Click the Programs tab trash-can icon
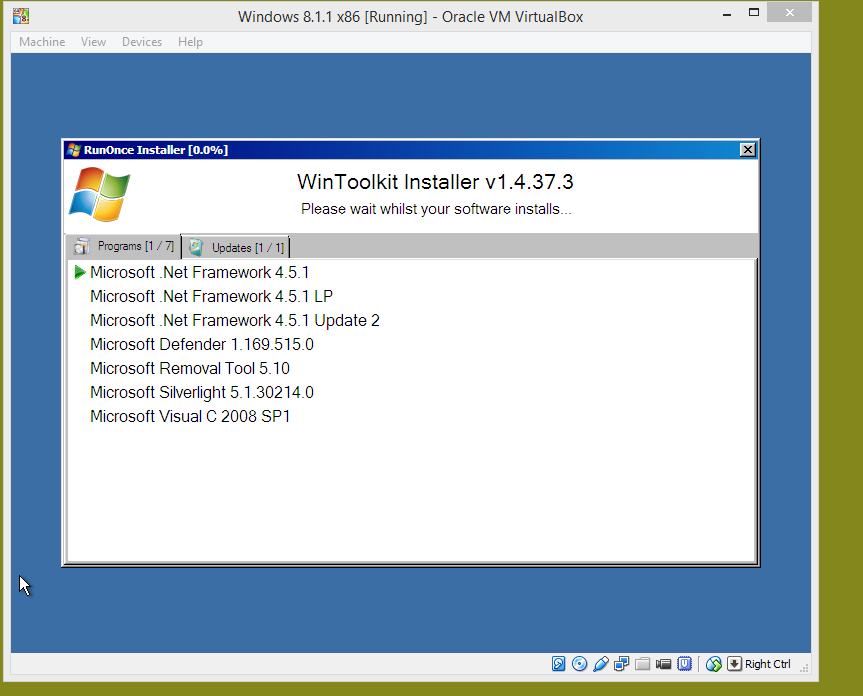863x696 pixels. [x=81, y=246]
